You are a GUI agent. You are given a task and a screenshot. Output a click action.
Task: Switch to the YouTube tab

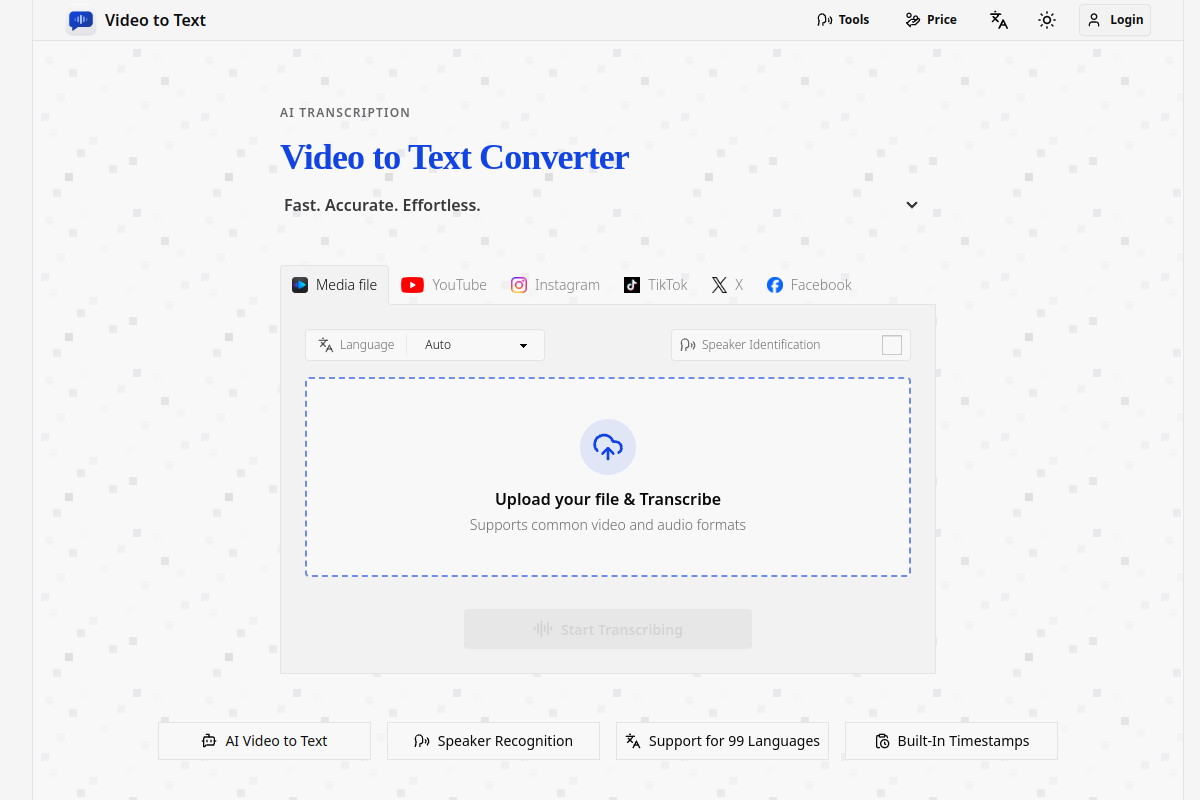point(444,285)
